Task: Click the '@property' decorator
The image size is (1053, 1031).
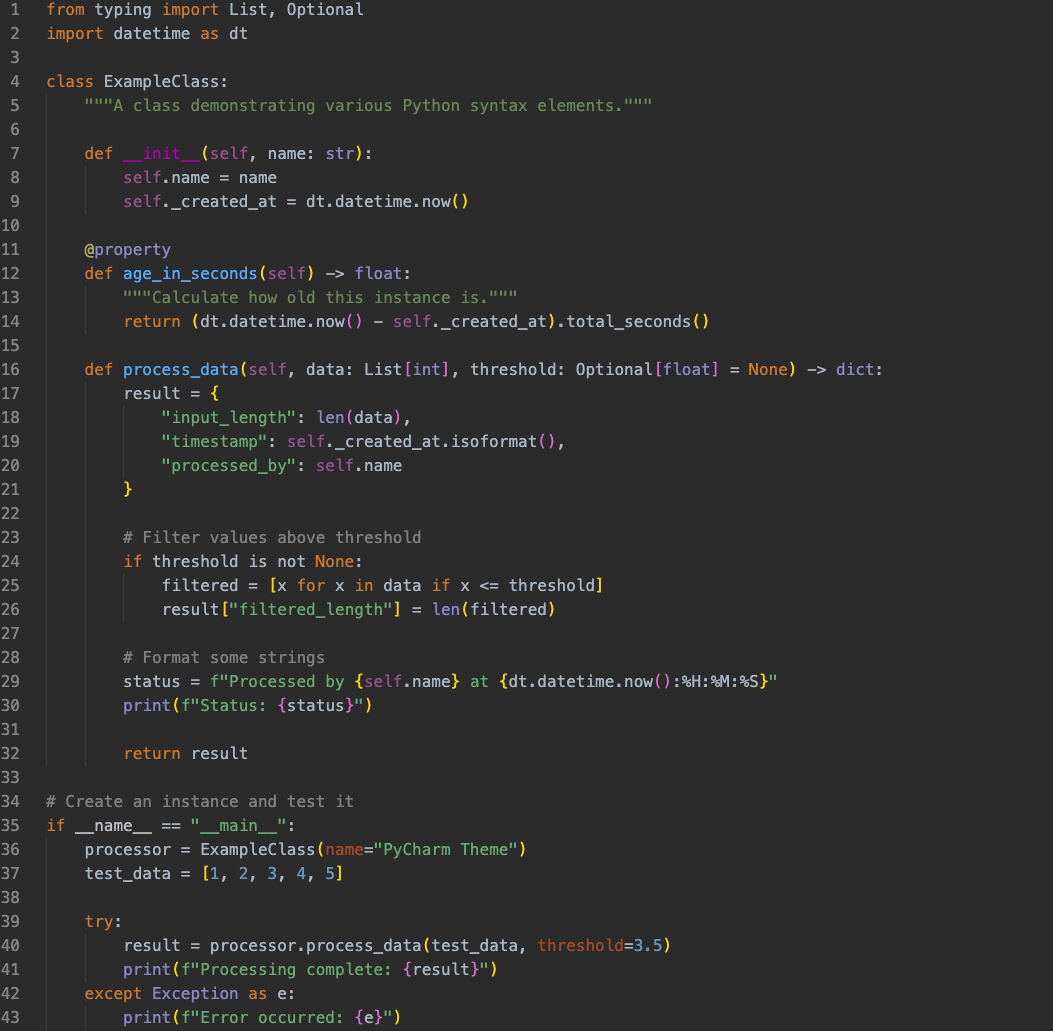Action: coord(128,250)
